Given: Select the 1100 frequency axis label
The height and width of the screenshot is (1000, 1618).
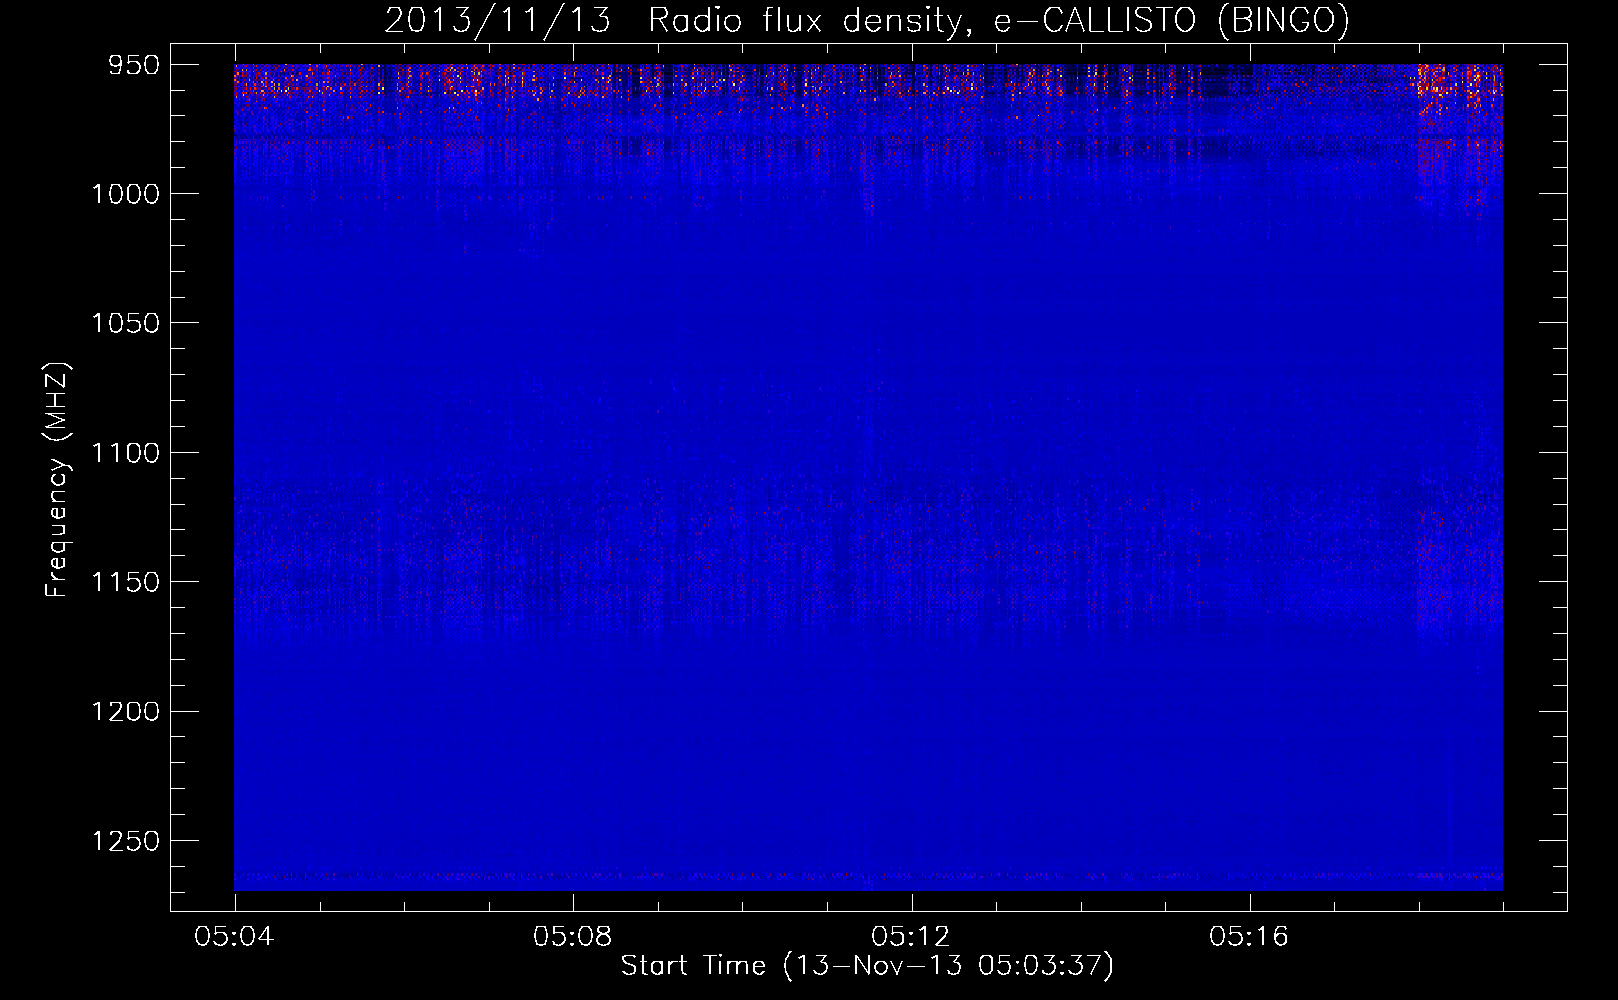Looking at the screenshot, I should pos(125,453).
